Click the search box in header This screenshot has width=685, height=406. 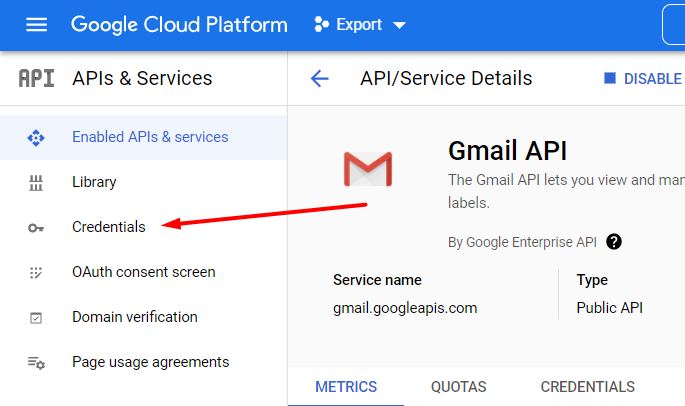674,25
